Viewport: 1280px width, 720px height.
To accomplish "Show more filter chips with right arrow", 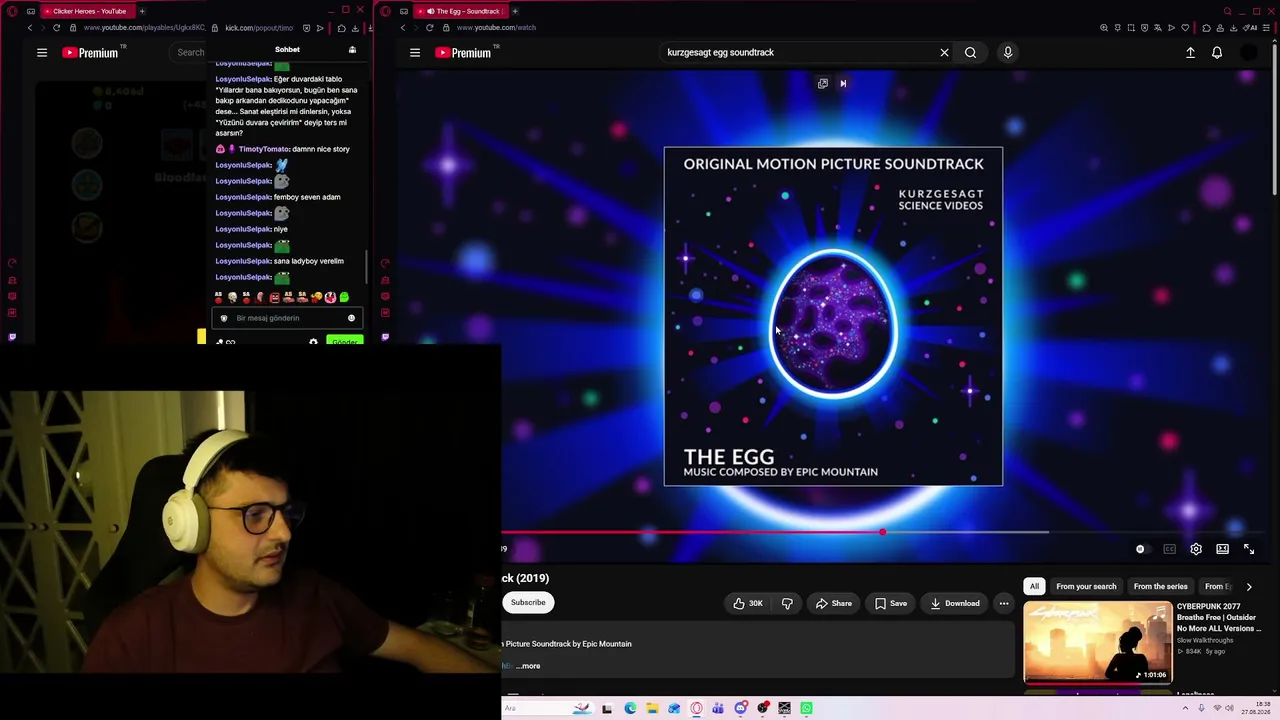I will pyautogui.click(x=1249, y=587).
